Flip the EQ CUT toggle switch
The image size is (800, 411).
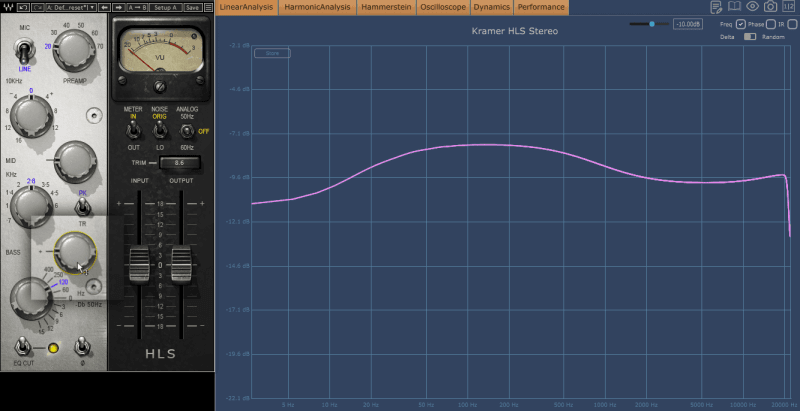pyautogui.click(x=22, y=347)
